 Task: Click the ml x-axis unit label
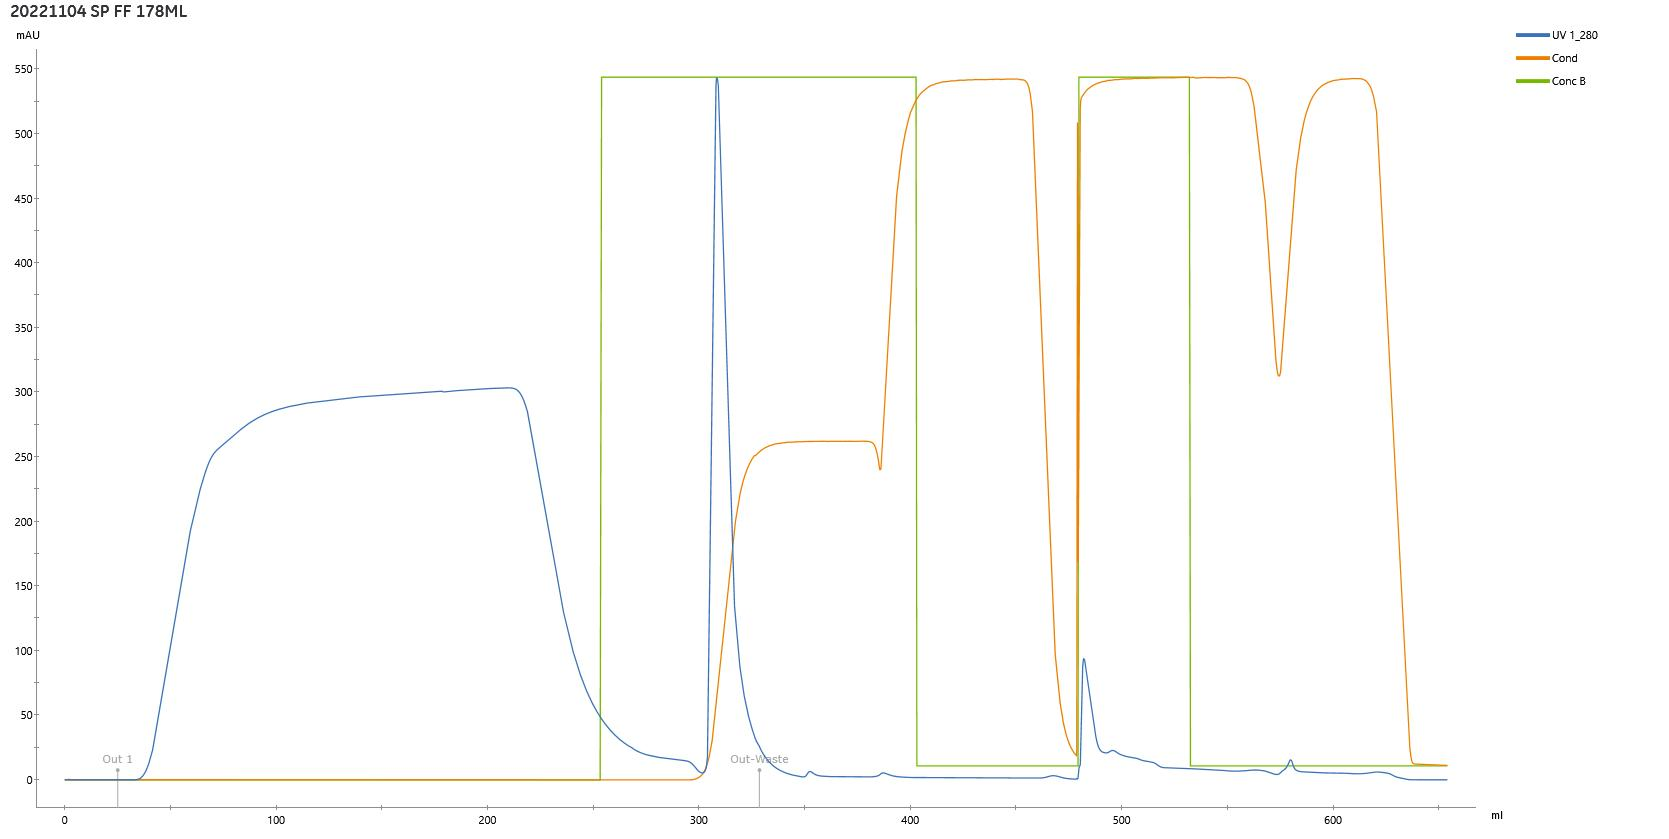1496,815
